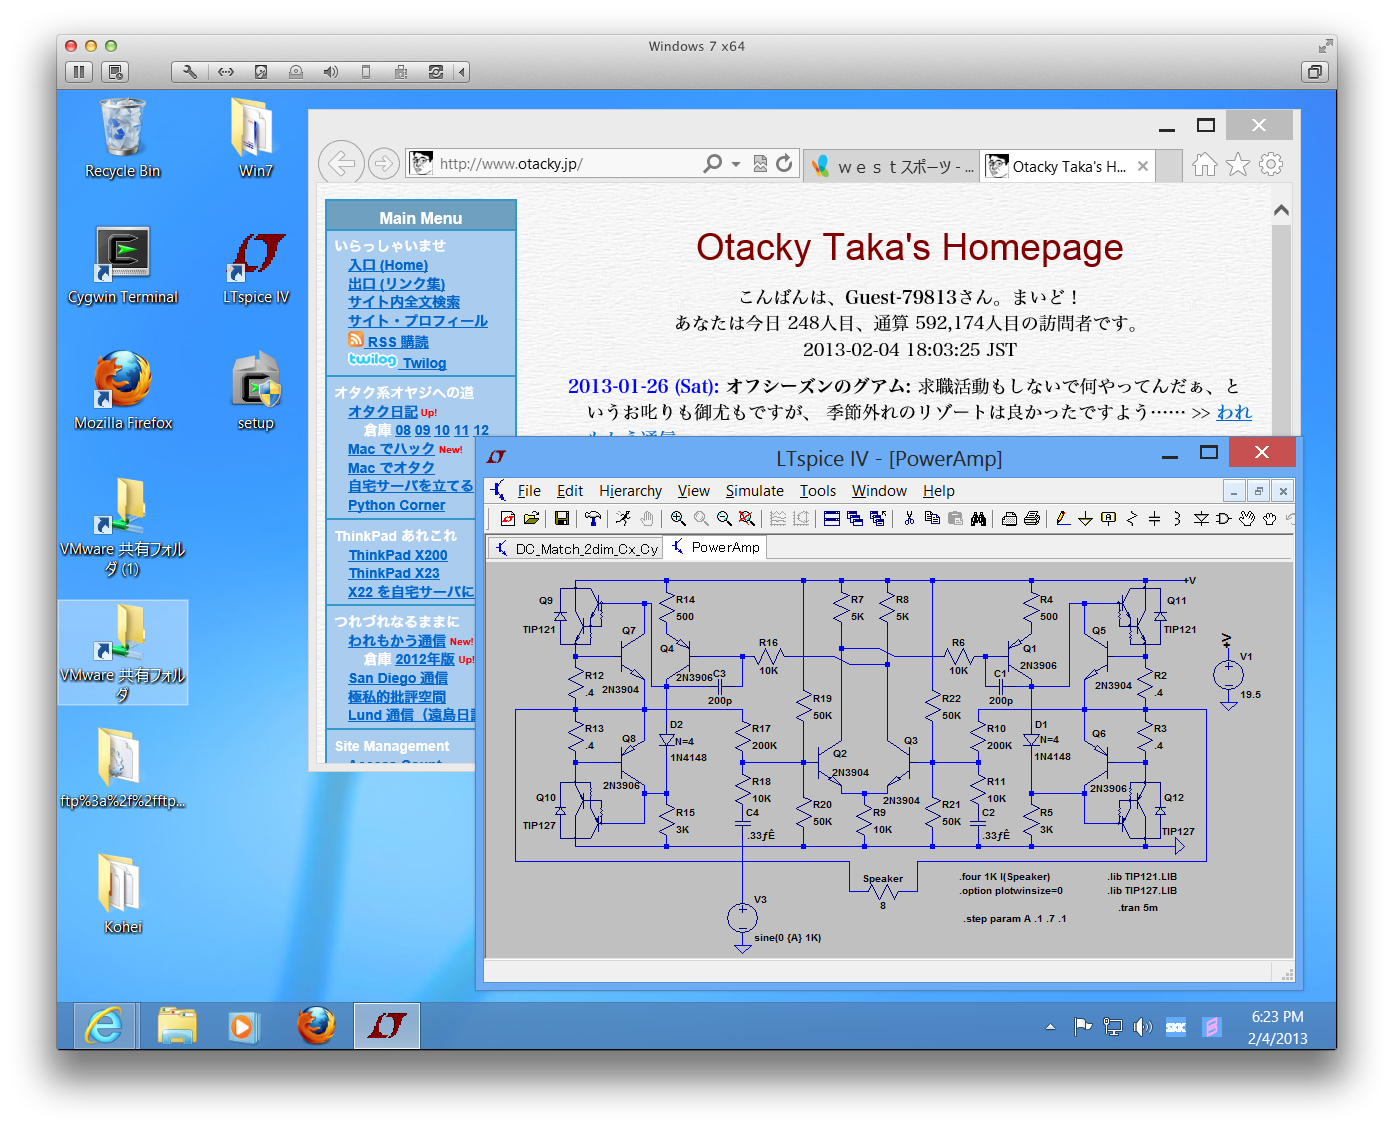Switch to the west スポーツ IE tab
1394x1129 pixels.
pyautogui.click(x=891, y=166)
